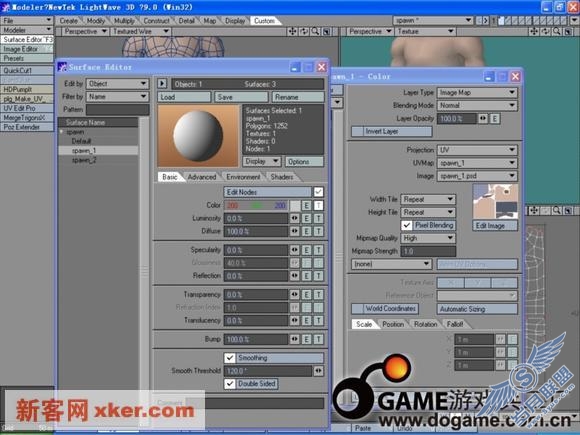The image size is (580, 435).
Task: Open the Position tab in texture panel
Action: coord(393,324)
